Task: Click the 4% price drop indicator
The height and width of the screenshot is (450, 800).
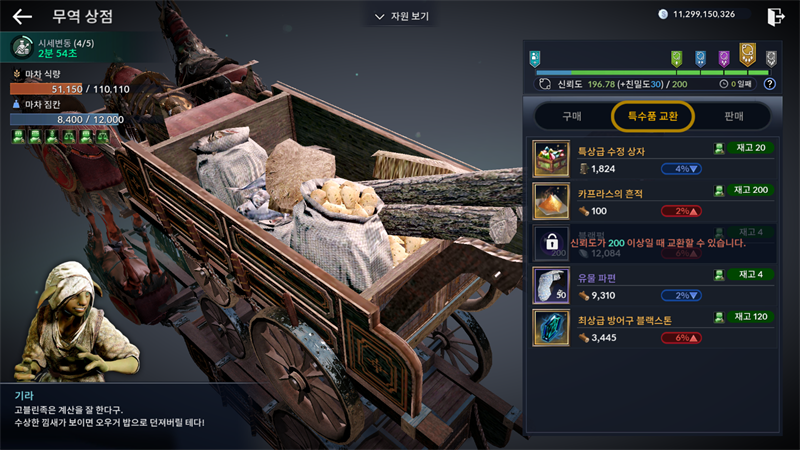Action: [681, 169]
